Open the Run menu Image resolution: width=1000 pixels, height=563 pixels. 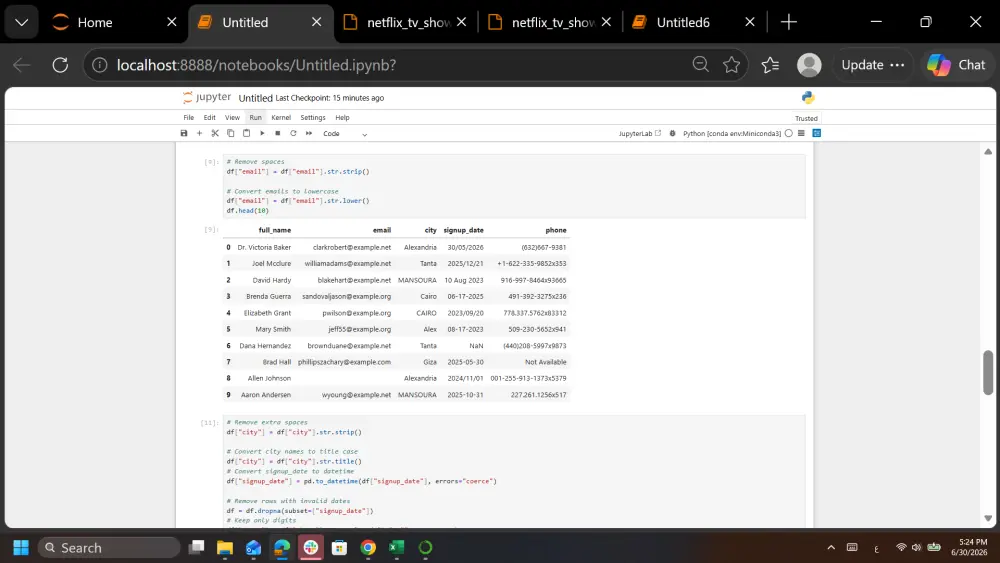point(256,118)
